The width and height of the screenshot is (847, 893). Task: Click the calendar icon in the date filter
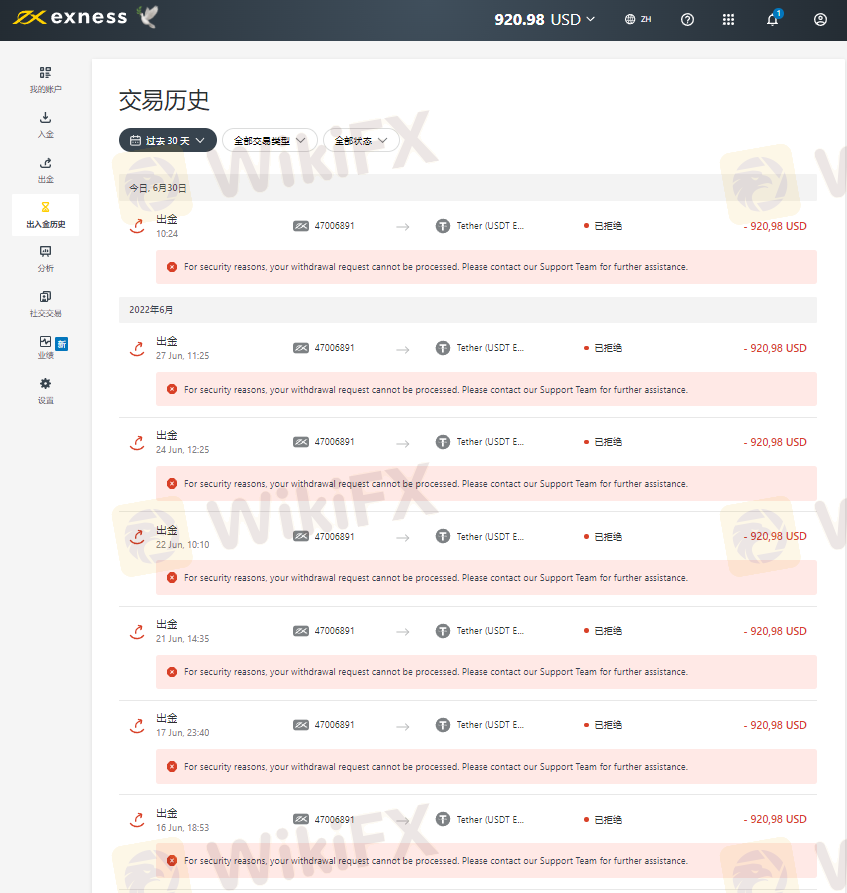pyautogui.click(x=135, y=140)
